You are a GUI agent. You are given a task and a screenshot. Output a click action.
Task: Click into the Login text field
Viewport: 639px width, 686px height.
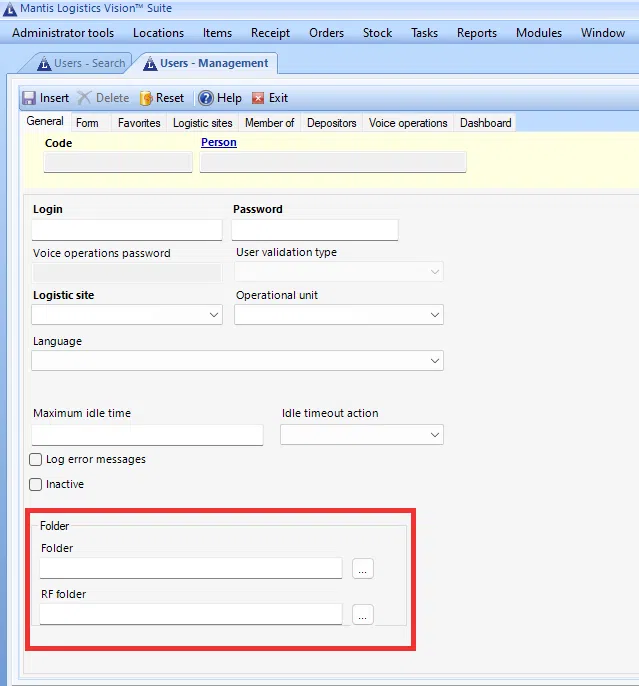(x=127, y=230)
